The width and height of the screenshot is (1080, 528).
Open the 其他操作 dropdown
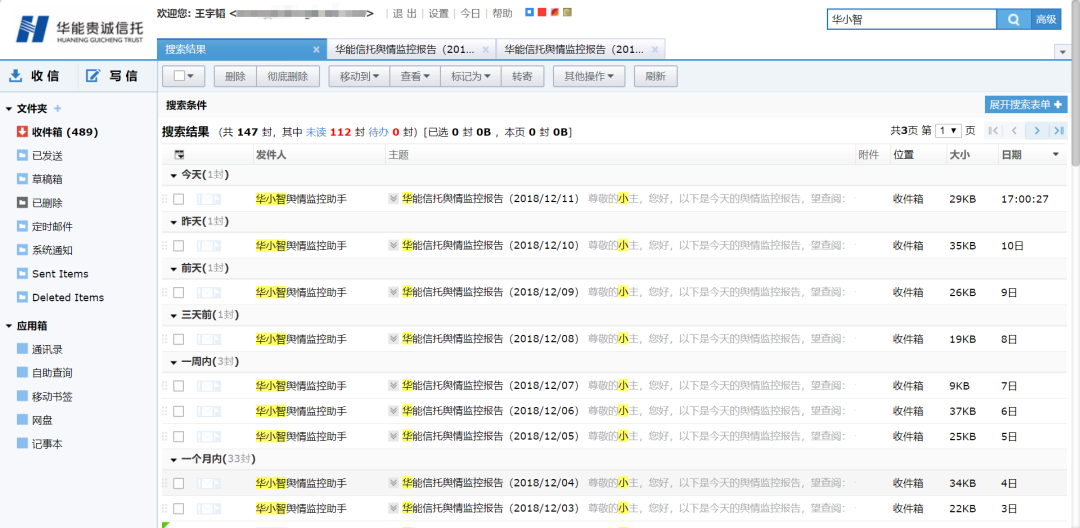589,76
